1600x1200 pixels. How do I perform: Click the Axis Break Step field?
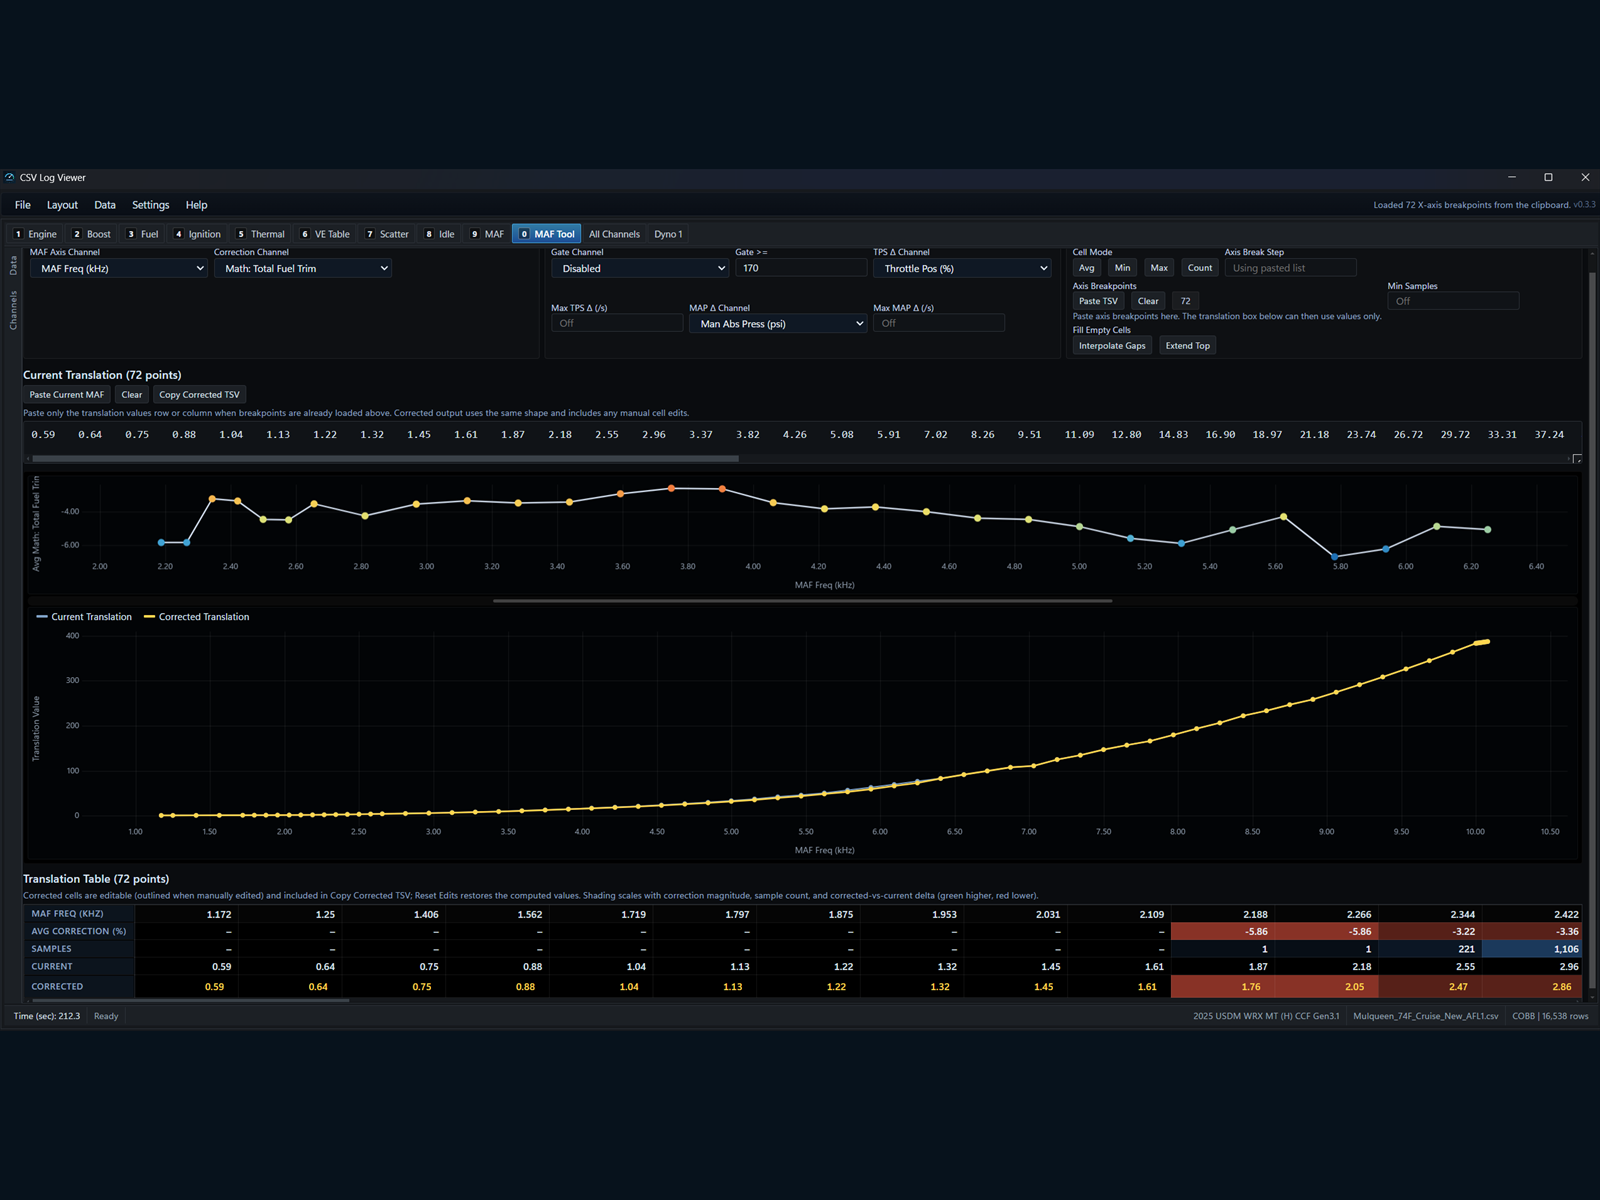(1290, 268)
